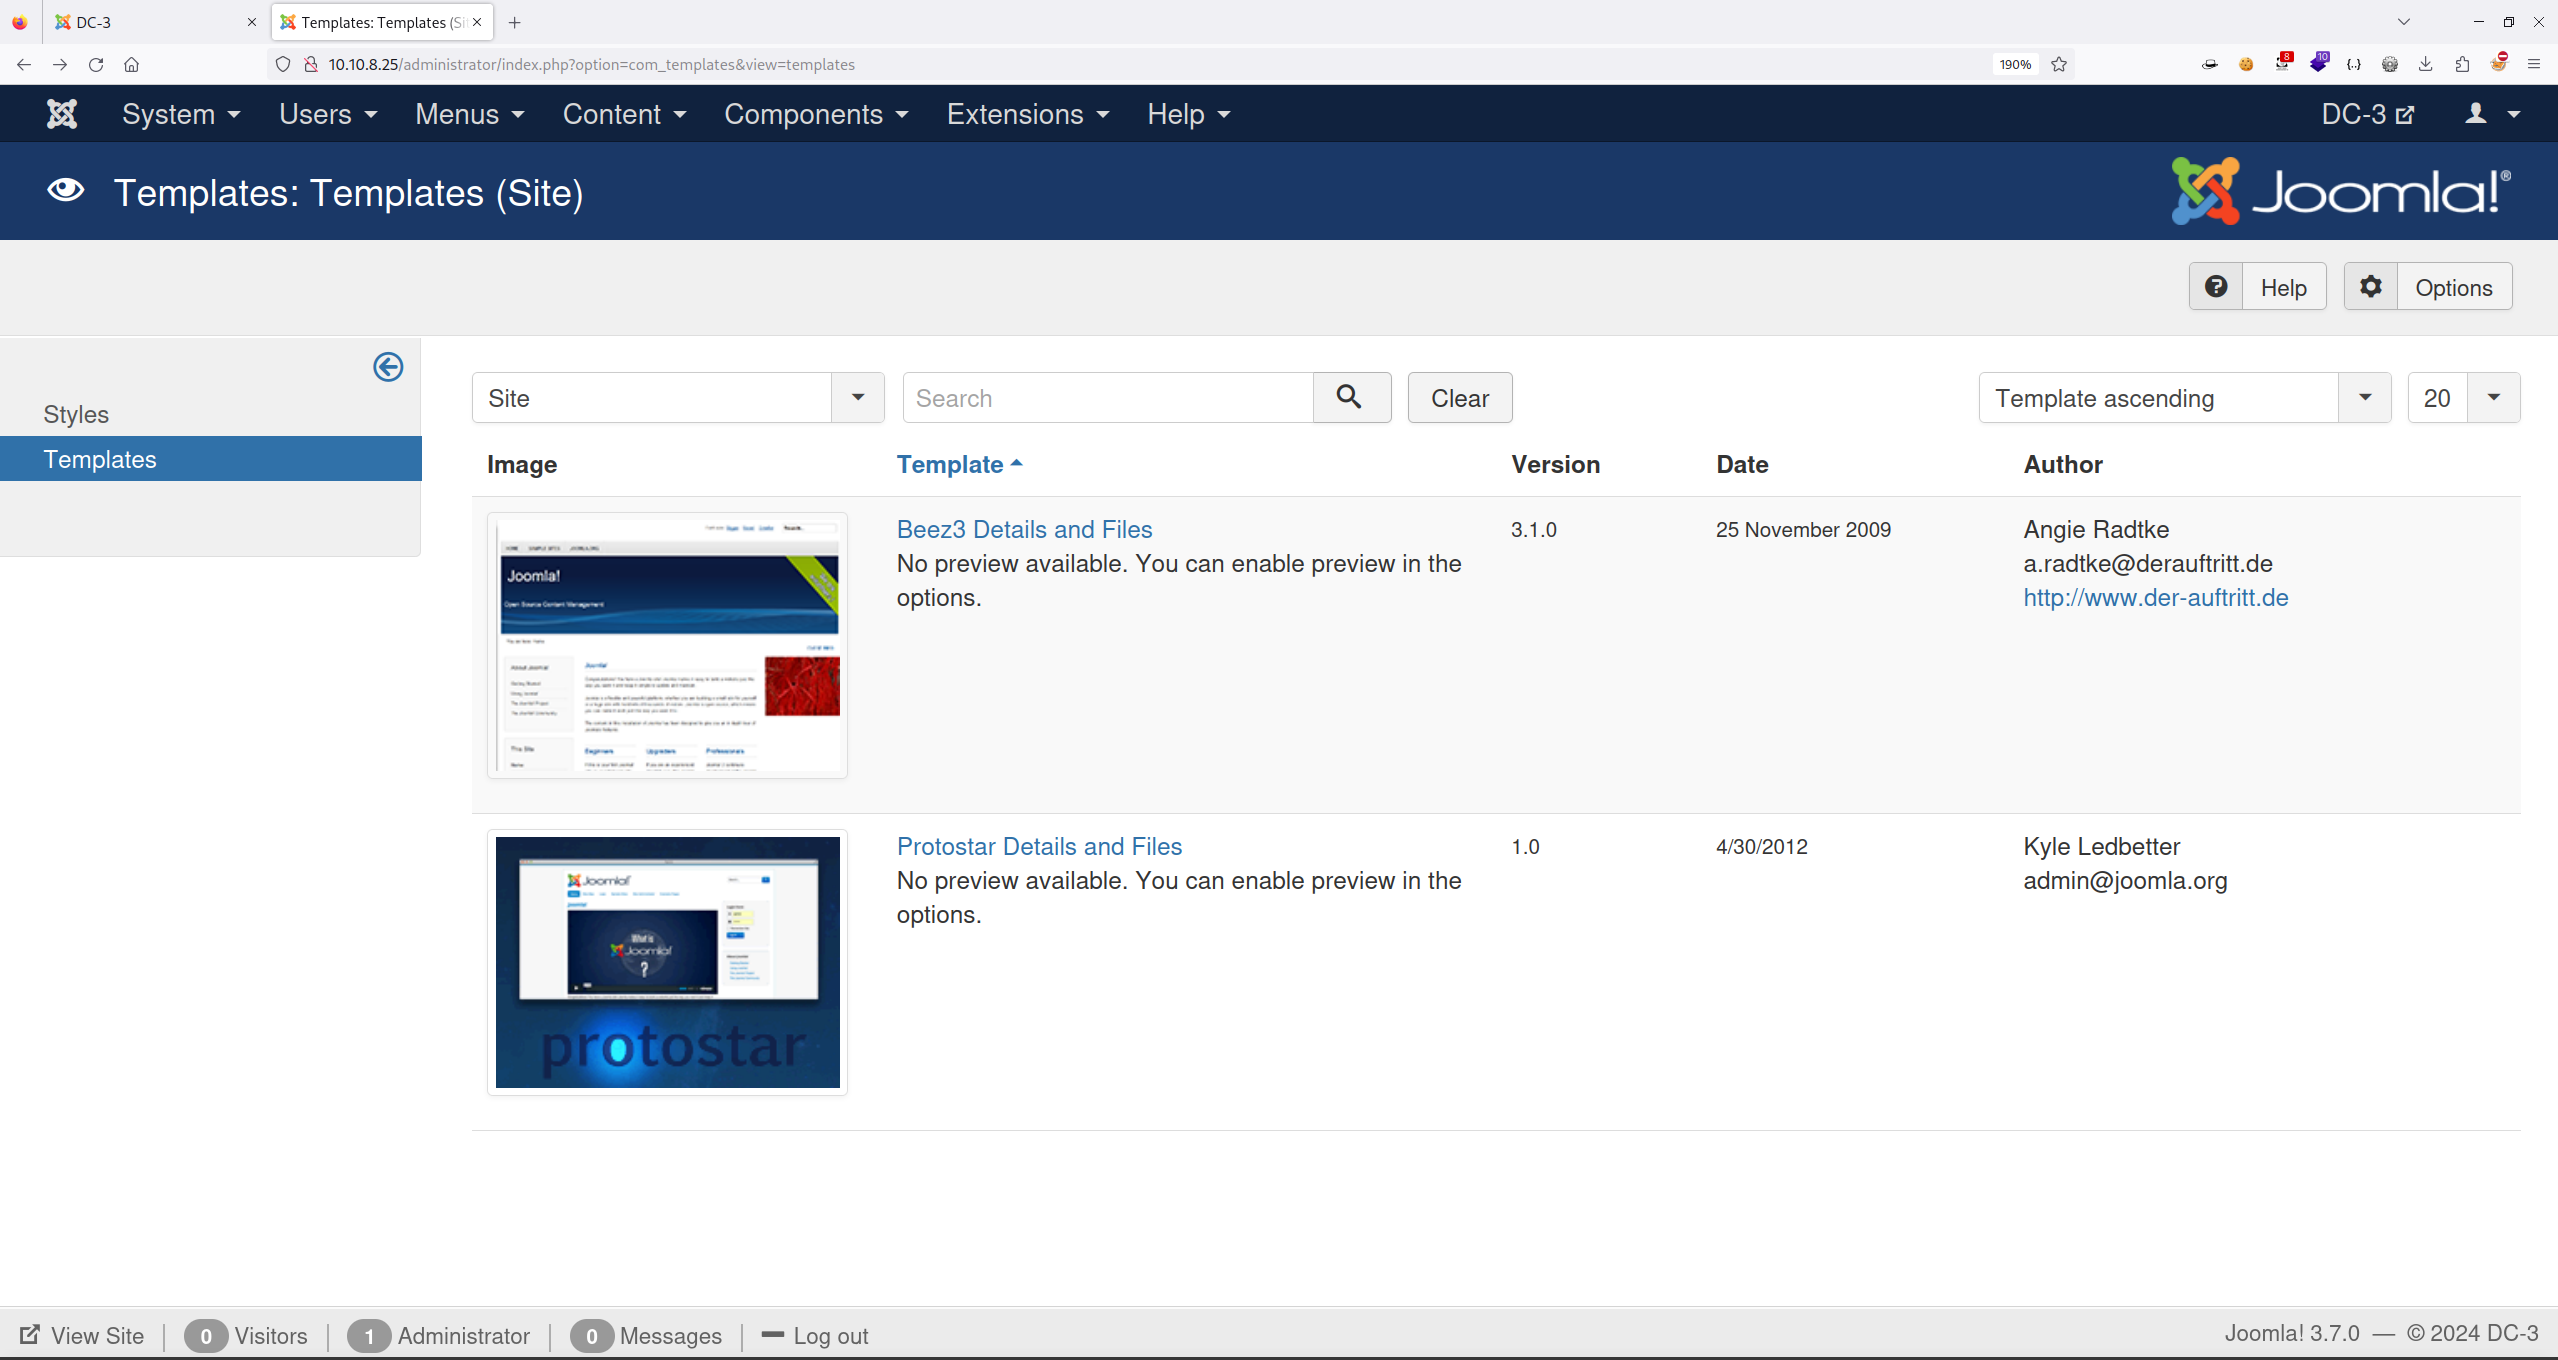Viewport: 2558px width, 1360px height.
Task: Click the URL address bar text
Action: 592,64
